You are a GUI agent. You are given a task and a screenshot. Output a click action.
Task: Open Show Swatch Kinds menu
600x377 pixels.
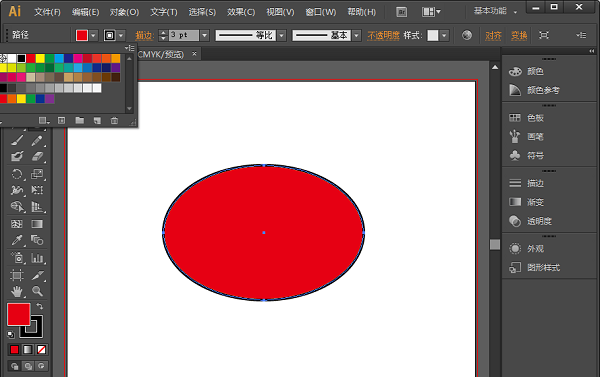[44, 121]
